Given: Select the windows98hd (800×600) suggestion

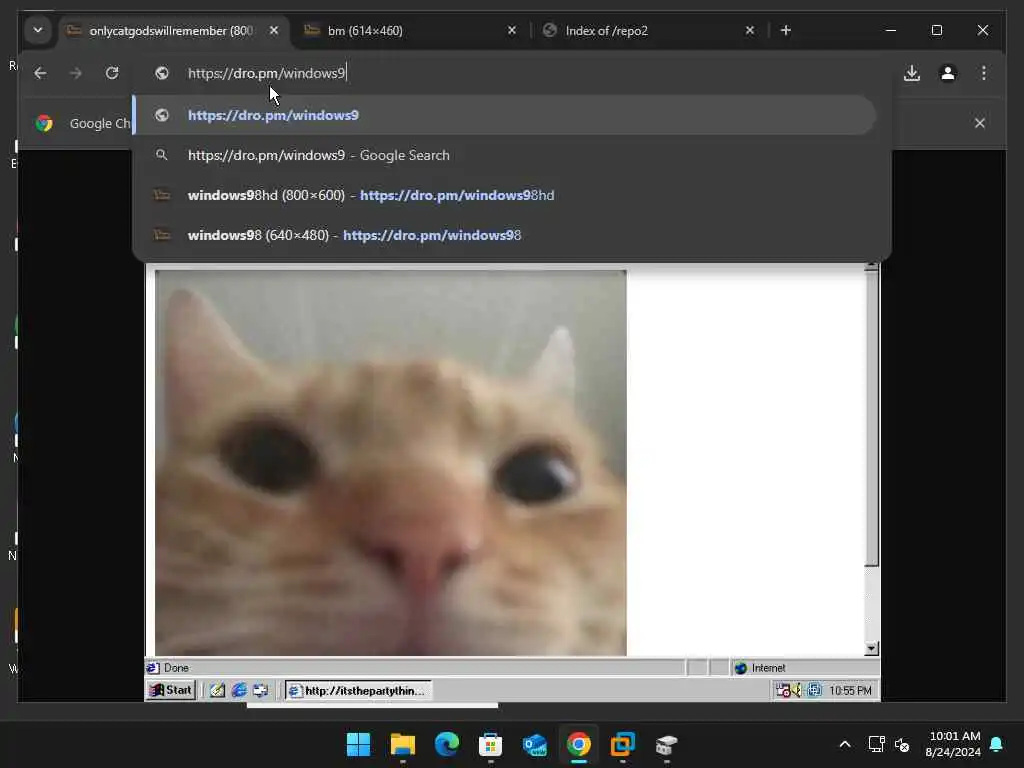Looking at the screenshot, I should coord(504,195).
